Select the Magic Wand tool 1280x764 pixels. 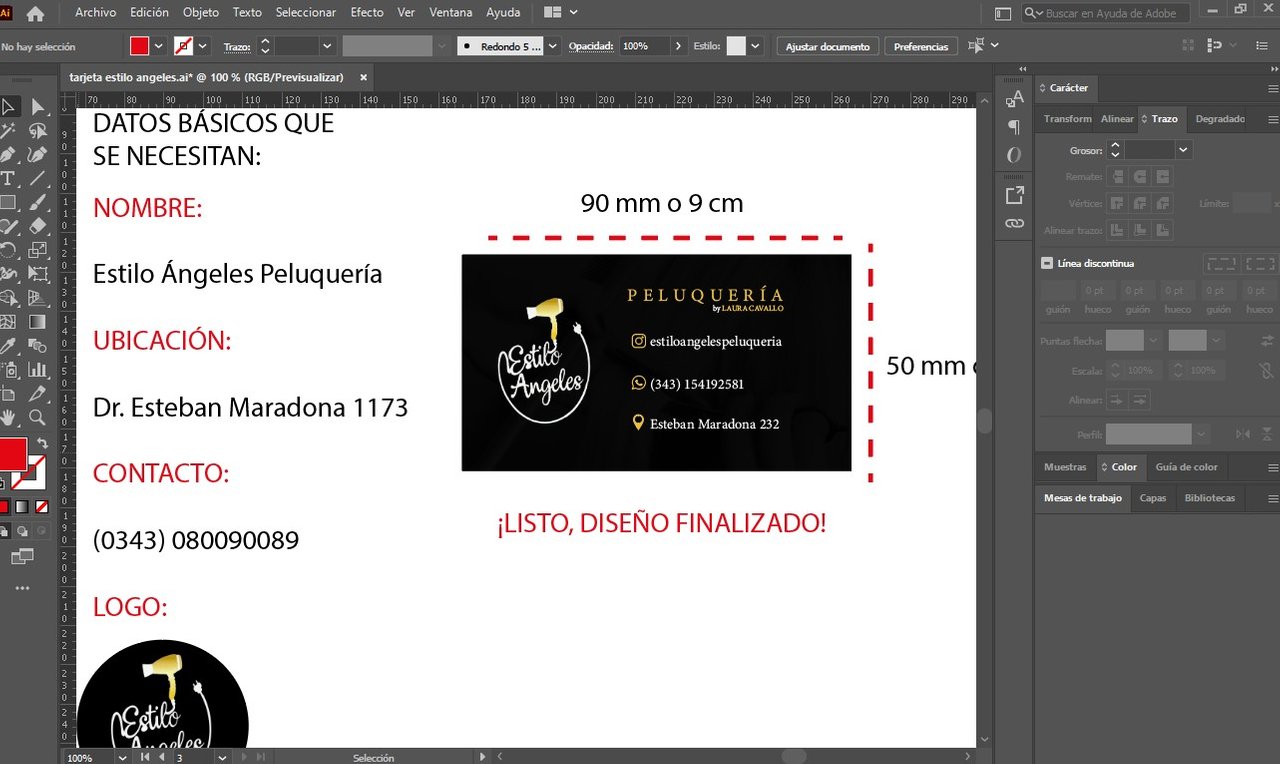(8, 131)
